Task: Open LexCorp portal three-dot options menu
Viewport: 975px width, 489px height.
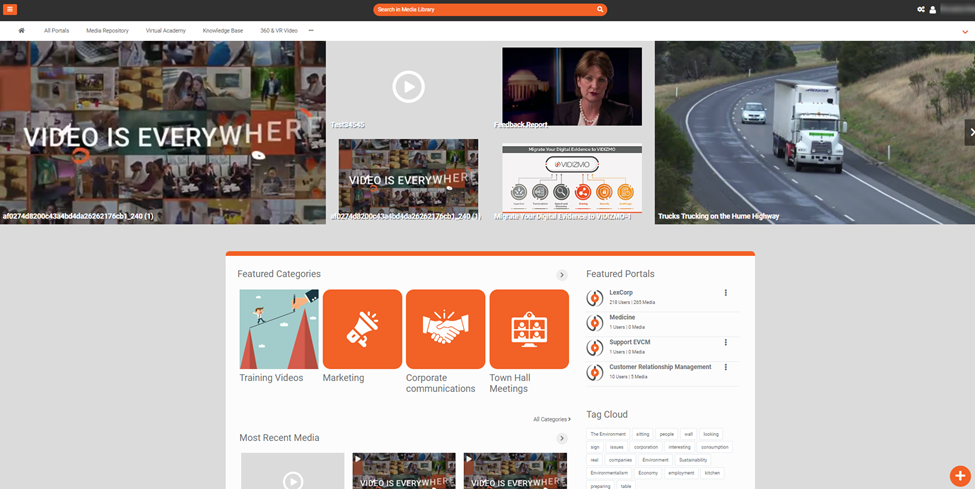Action: click(x=726, y=293)
